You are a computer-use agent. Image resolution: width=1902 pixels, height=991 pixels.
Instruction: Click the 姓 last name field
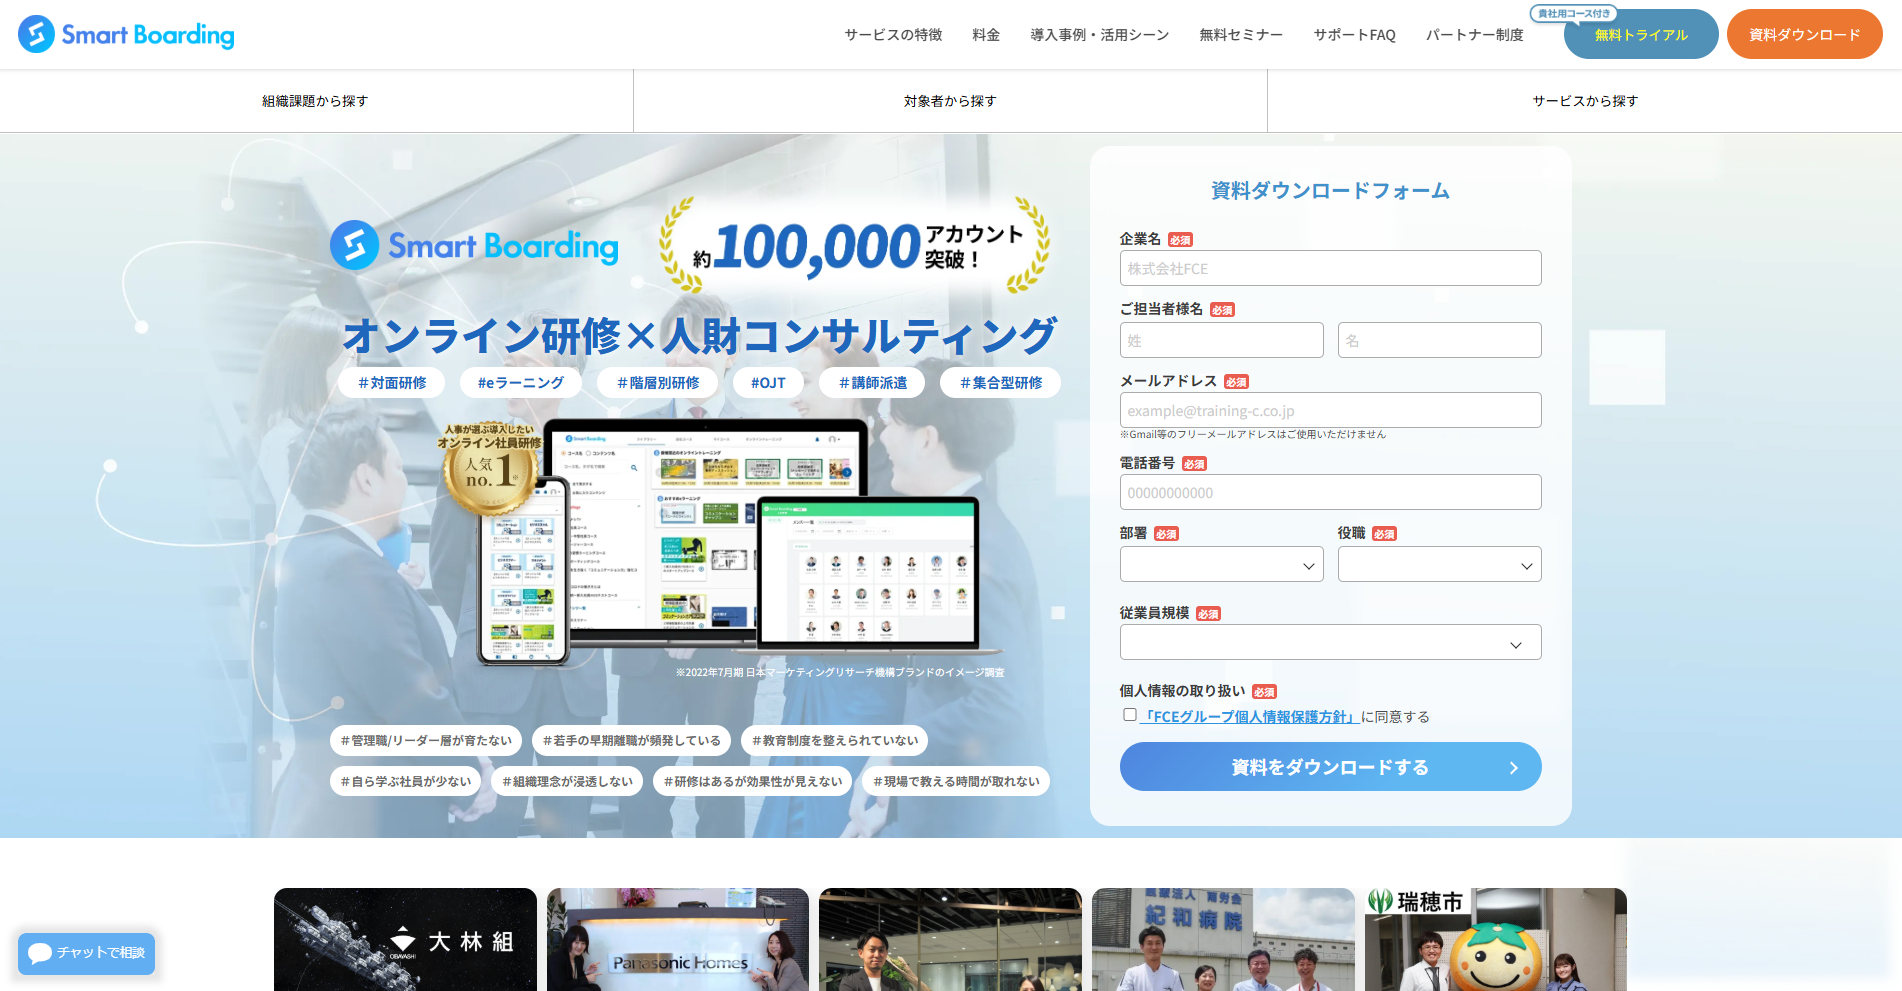click(1221, 340)
